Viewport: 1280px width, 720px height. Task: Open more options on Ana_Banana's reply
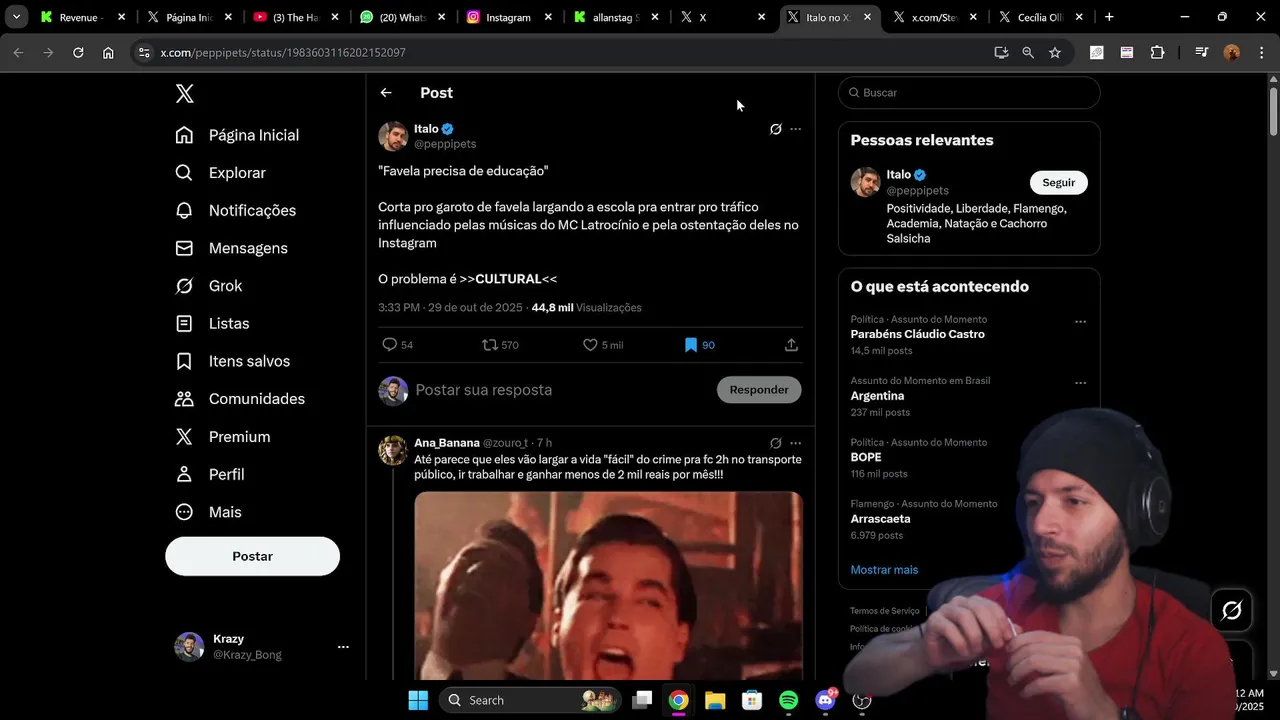796,443
